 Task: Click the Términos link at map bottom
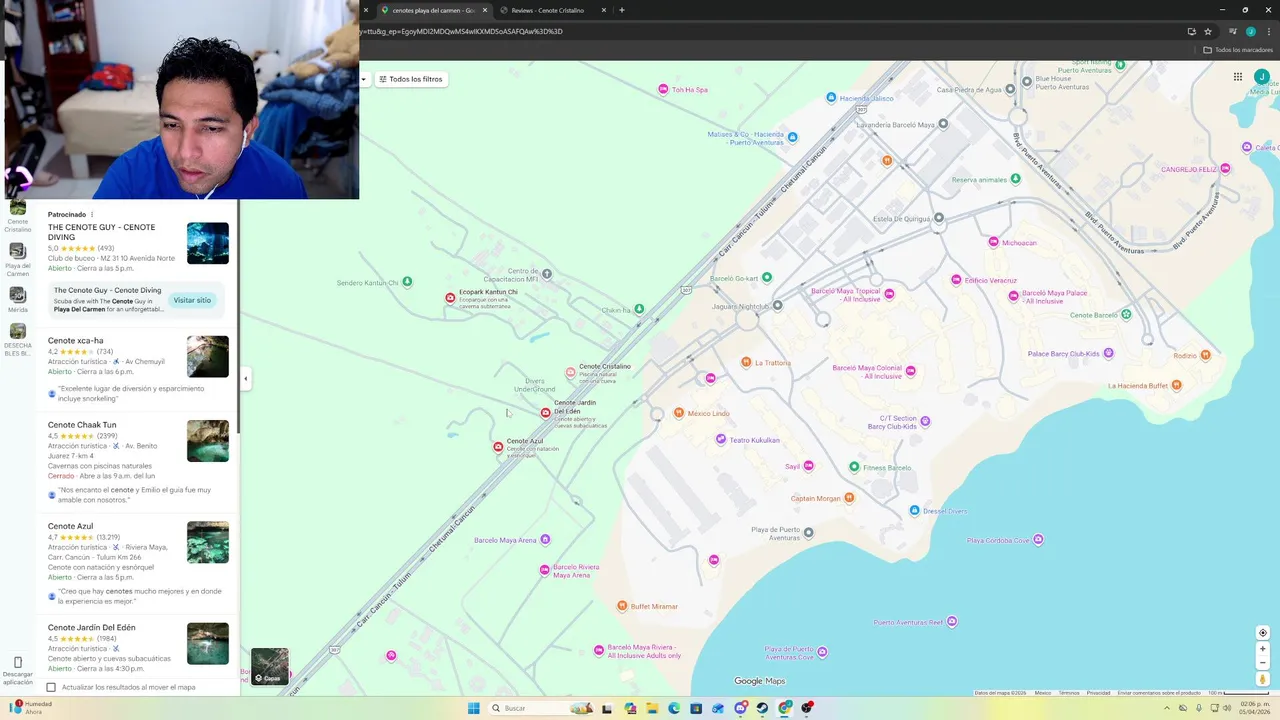click(1069, 693)
